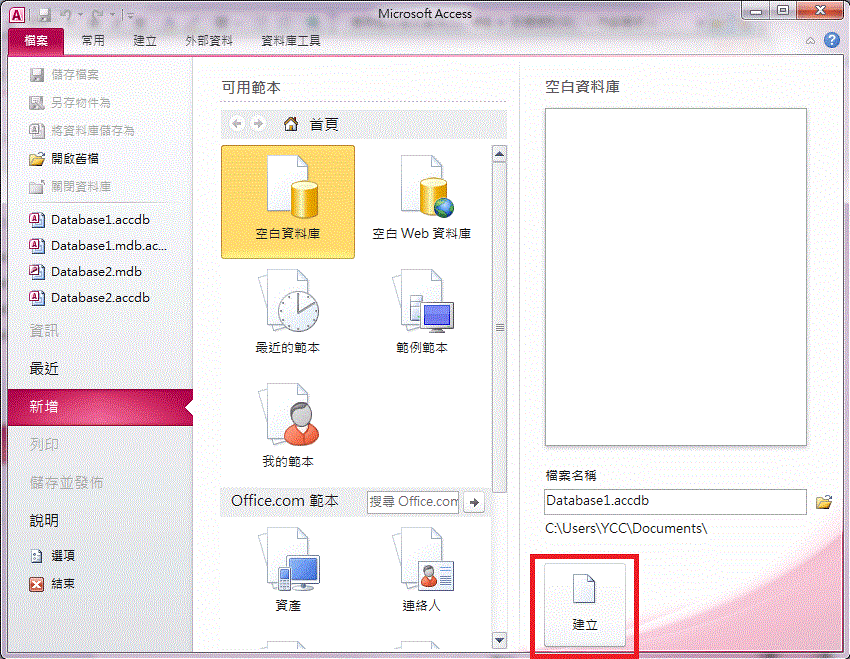Click the browse folder icon beside filename
This screenshot has height=659, width=850.
click(824, 502)
